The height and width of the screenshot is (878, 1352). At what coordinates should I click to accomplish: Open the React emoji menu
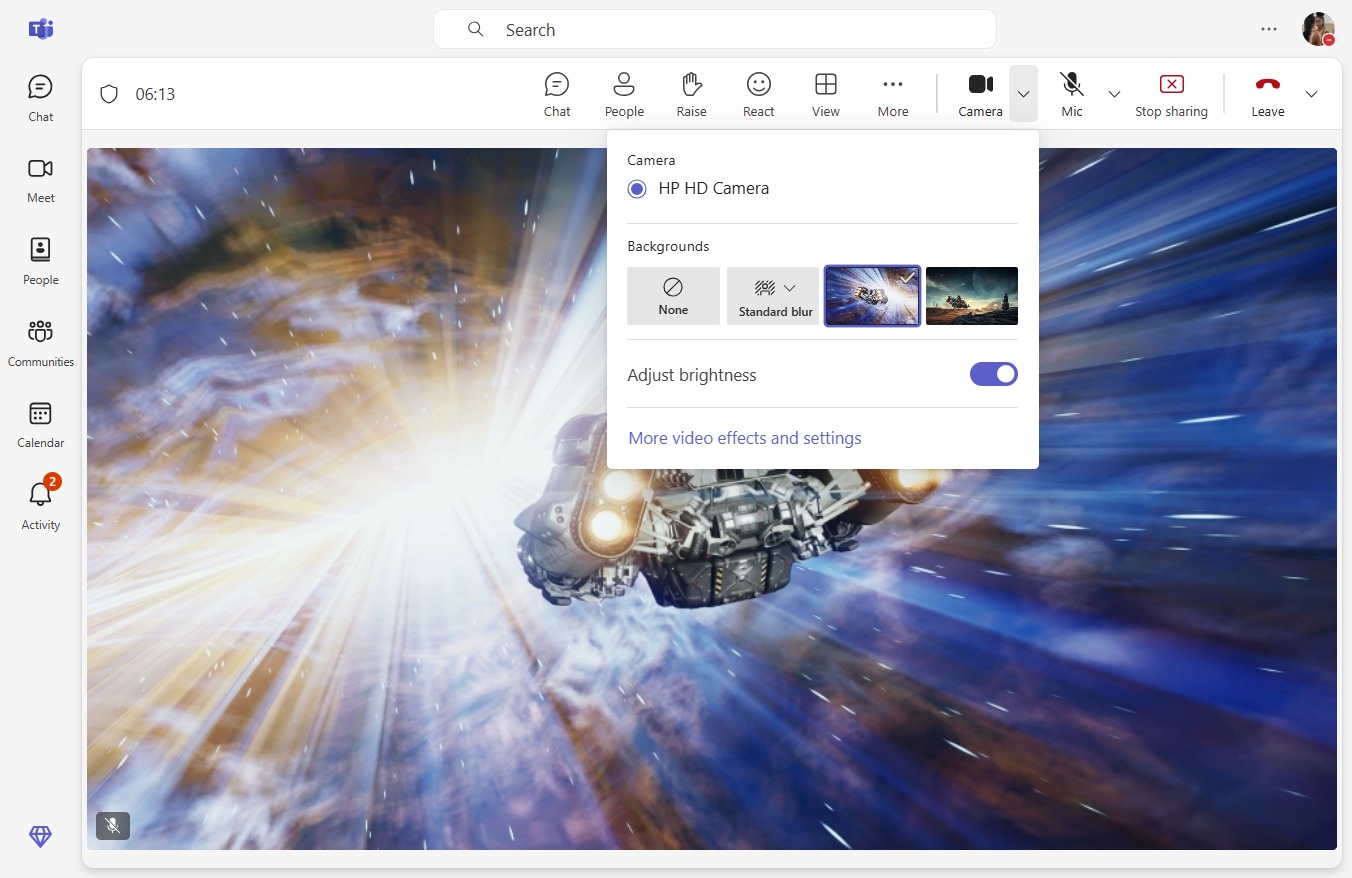click(x=759, y=95)
